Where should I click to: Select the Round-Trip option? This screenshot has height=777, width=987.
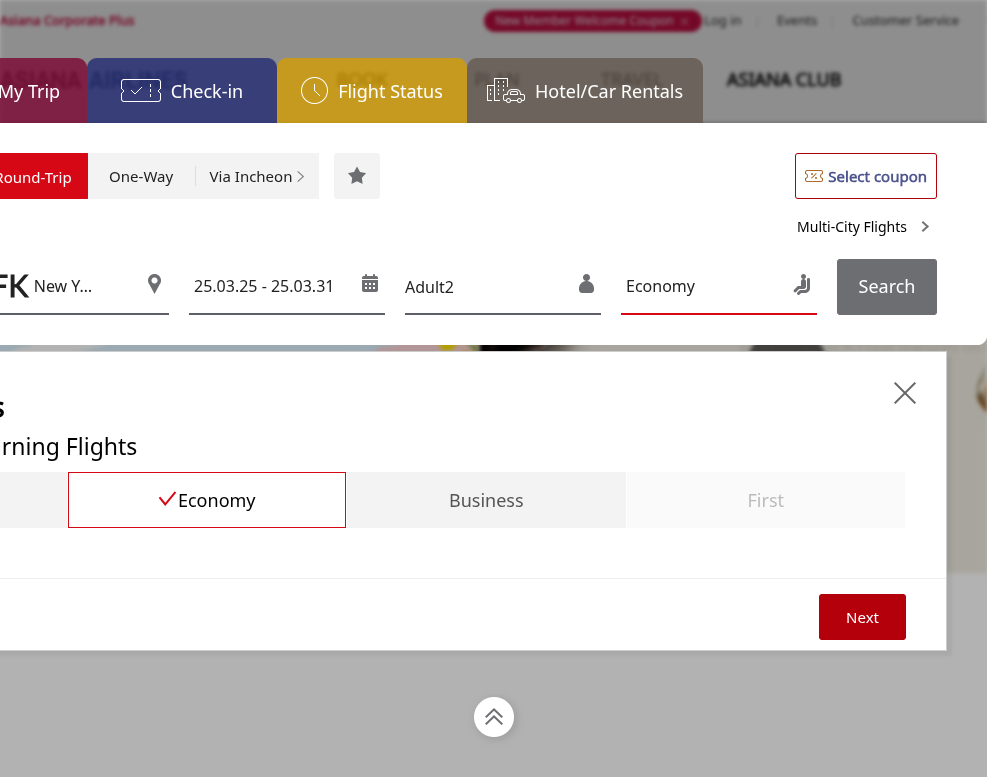tap(43, 176)
